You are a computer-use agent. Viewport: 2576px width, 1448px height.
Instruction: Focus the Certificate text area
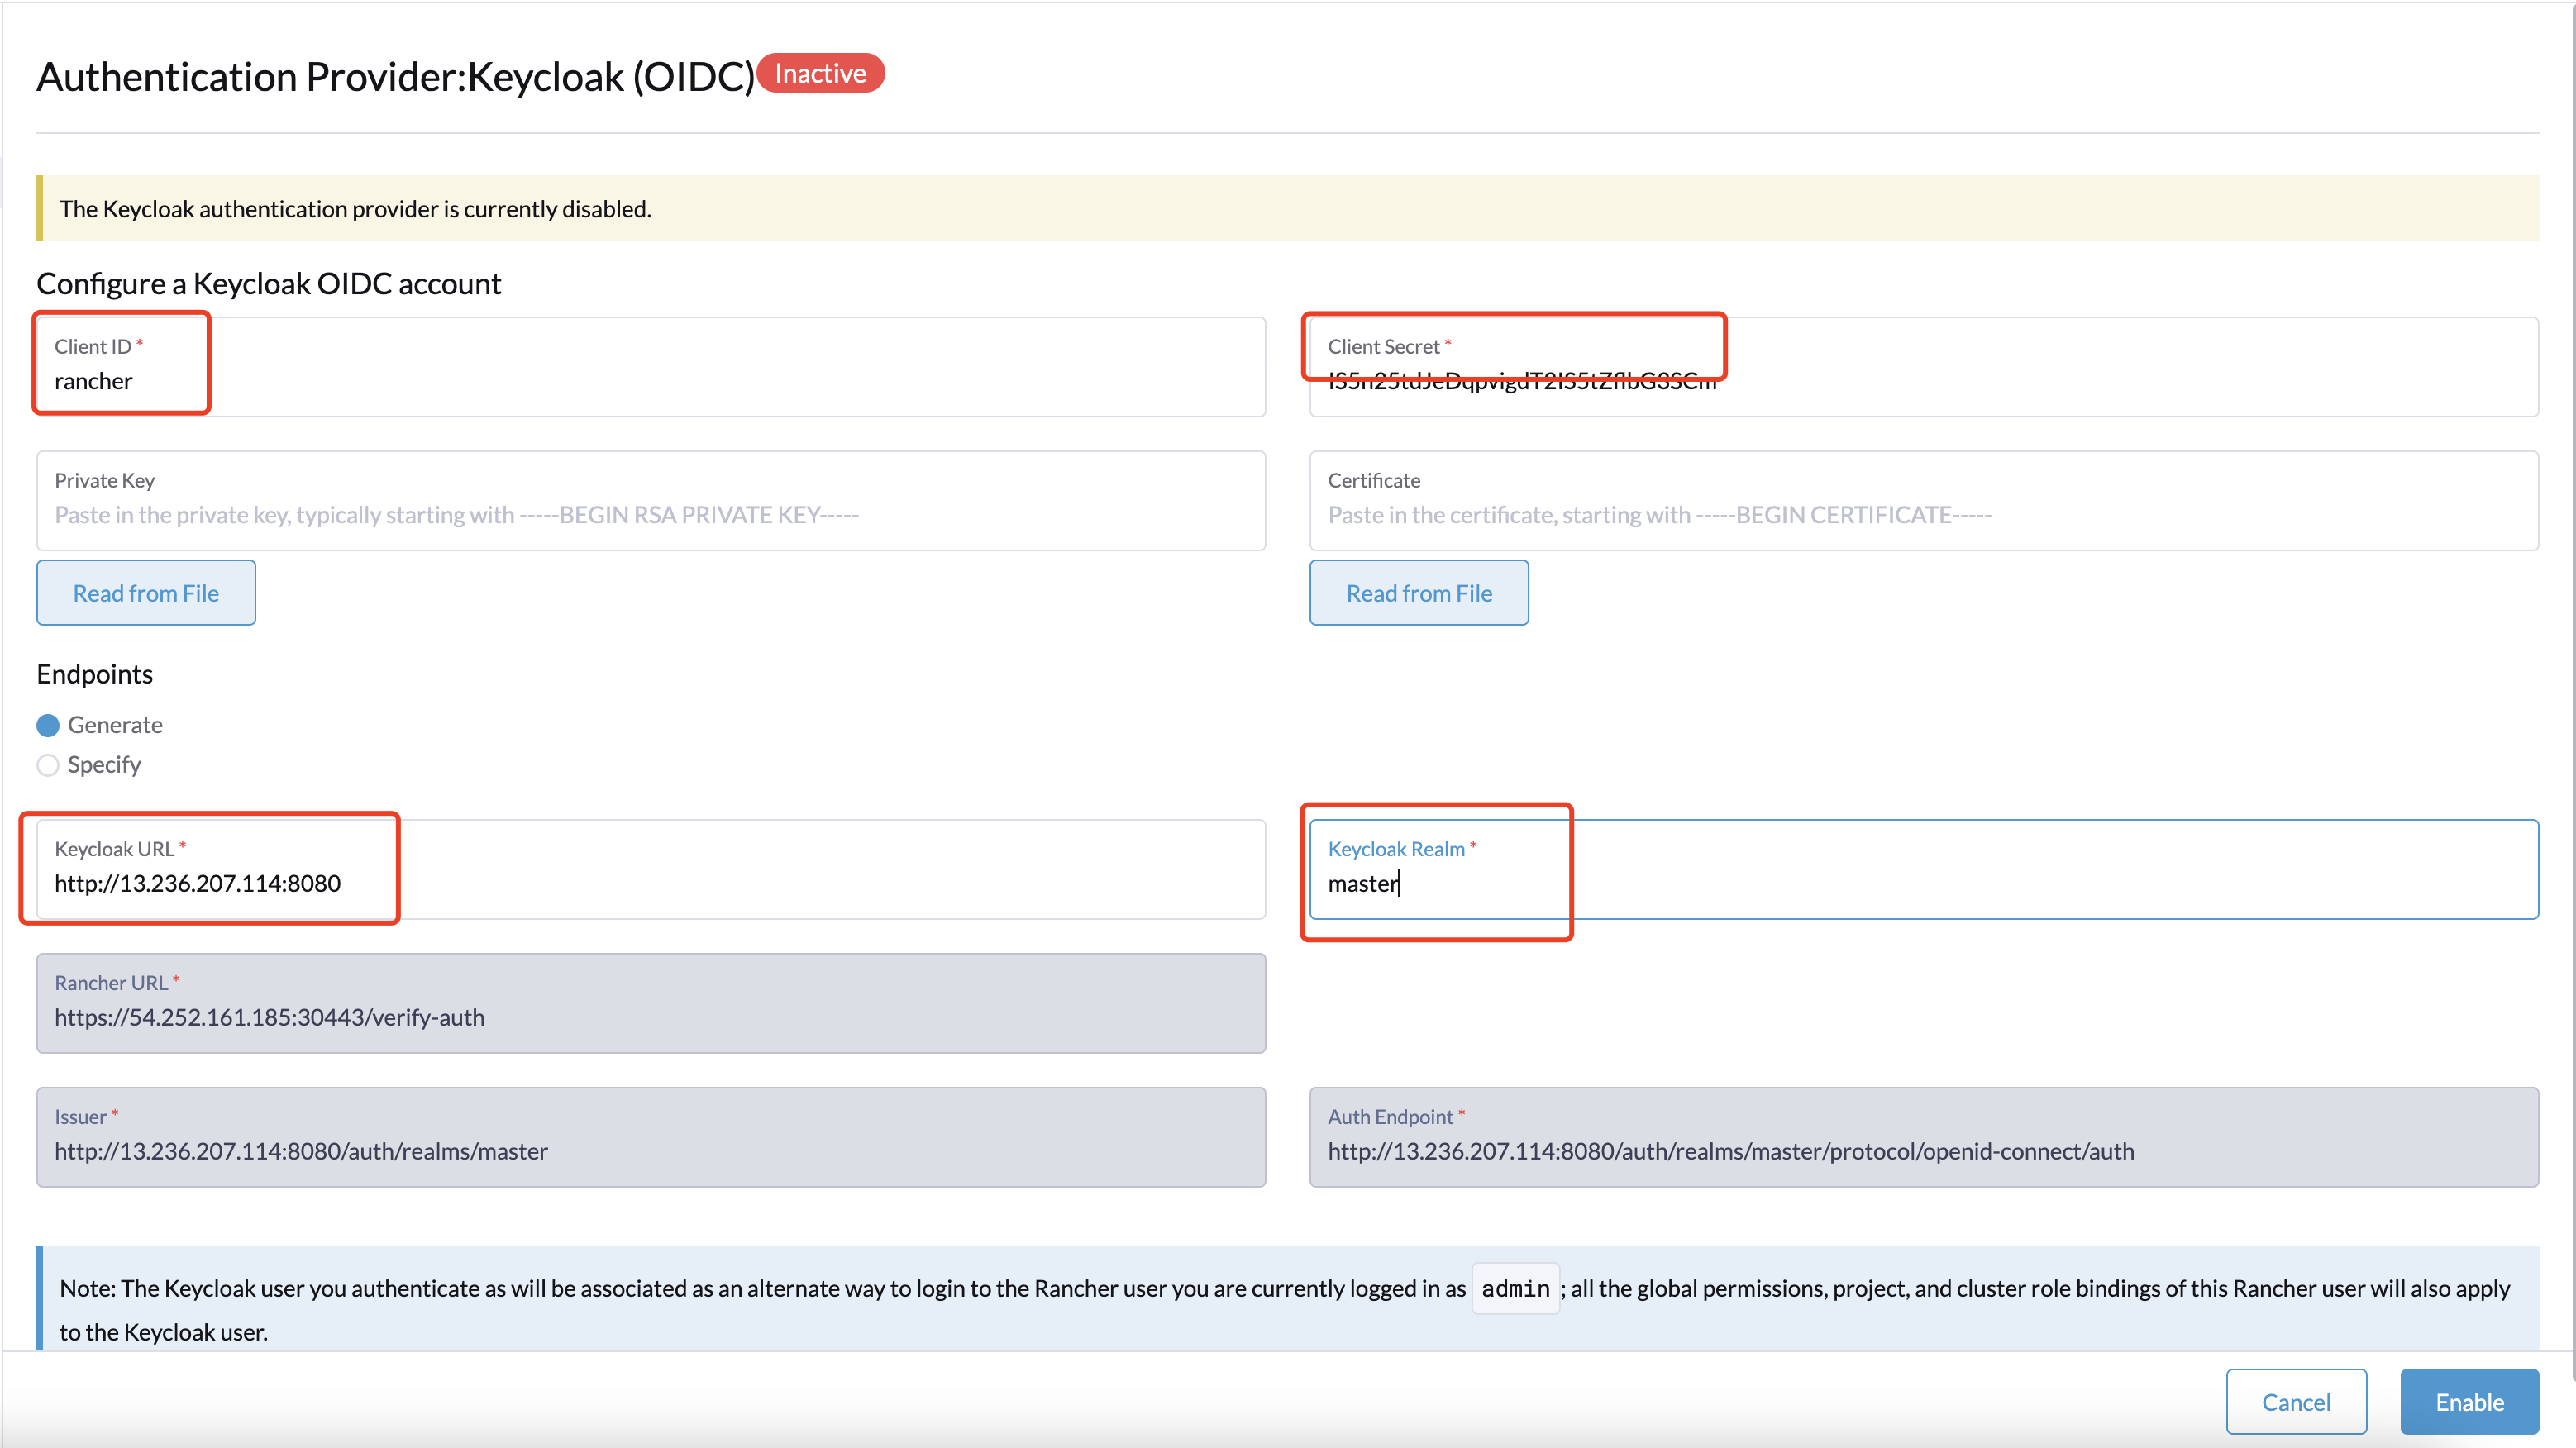tap(1923, 501)
